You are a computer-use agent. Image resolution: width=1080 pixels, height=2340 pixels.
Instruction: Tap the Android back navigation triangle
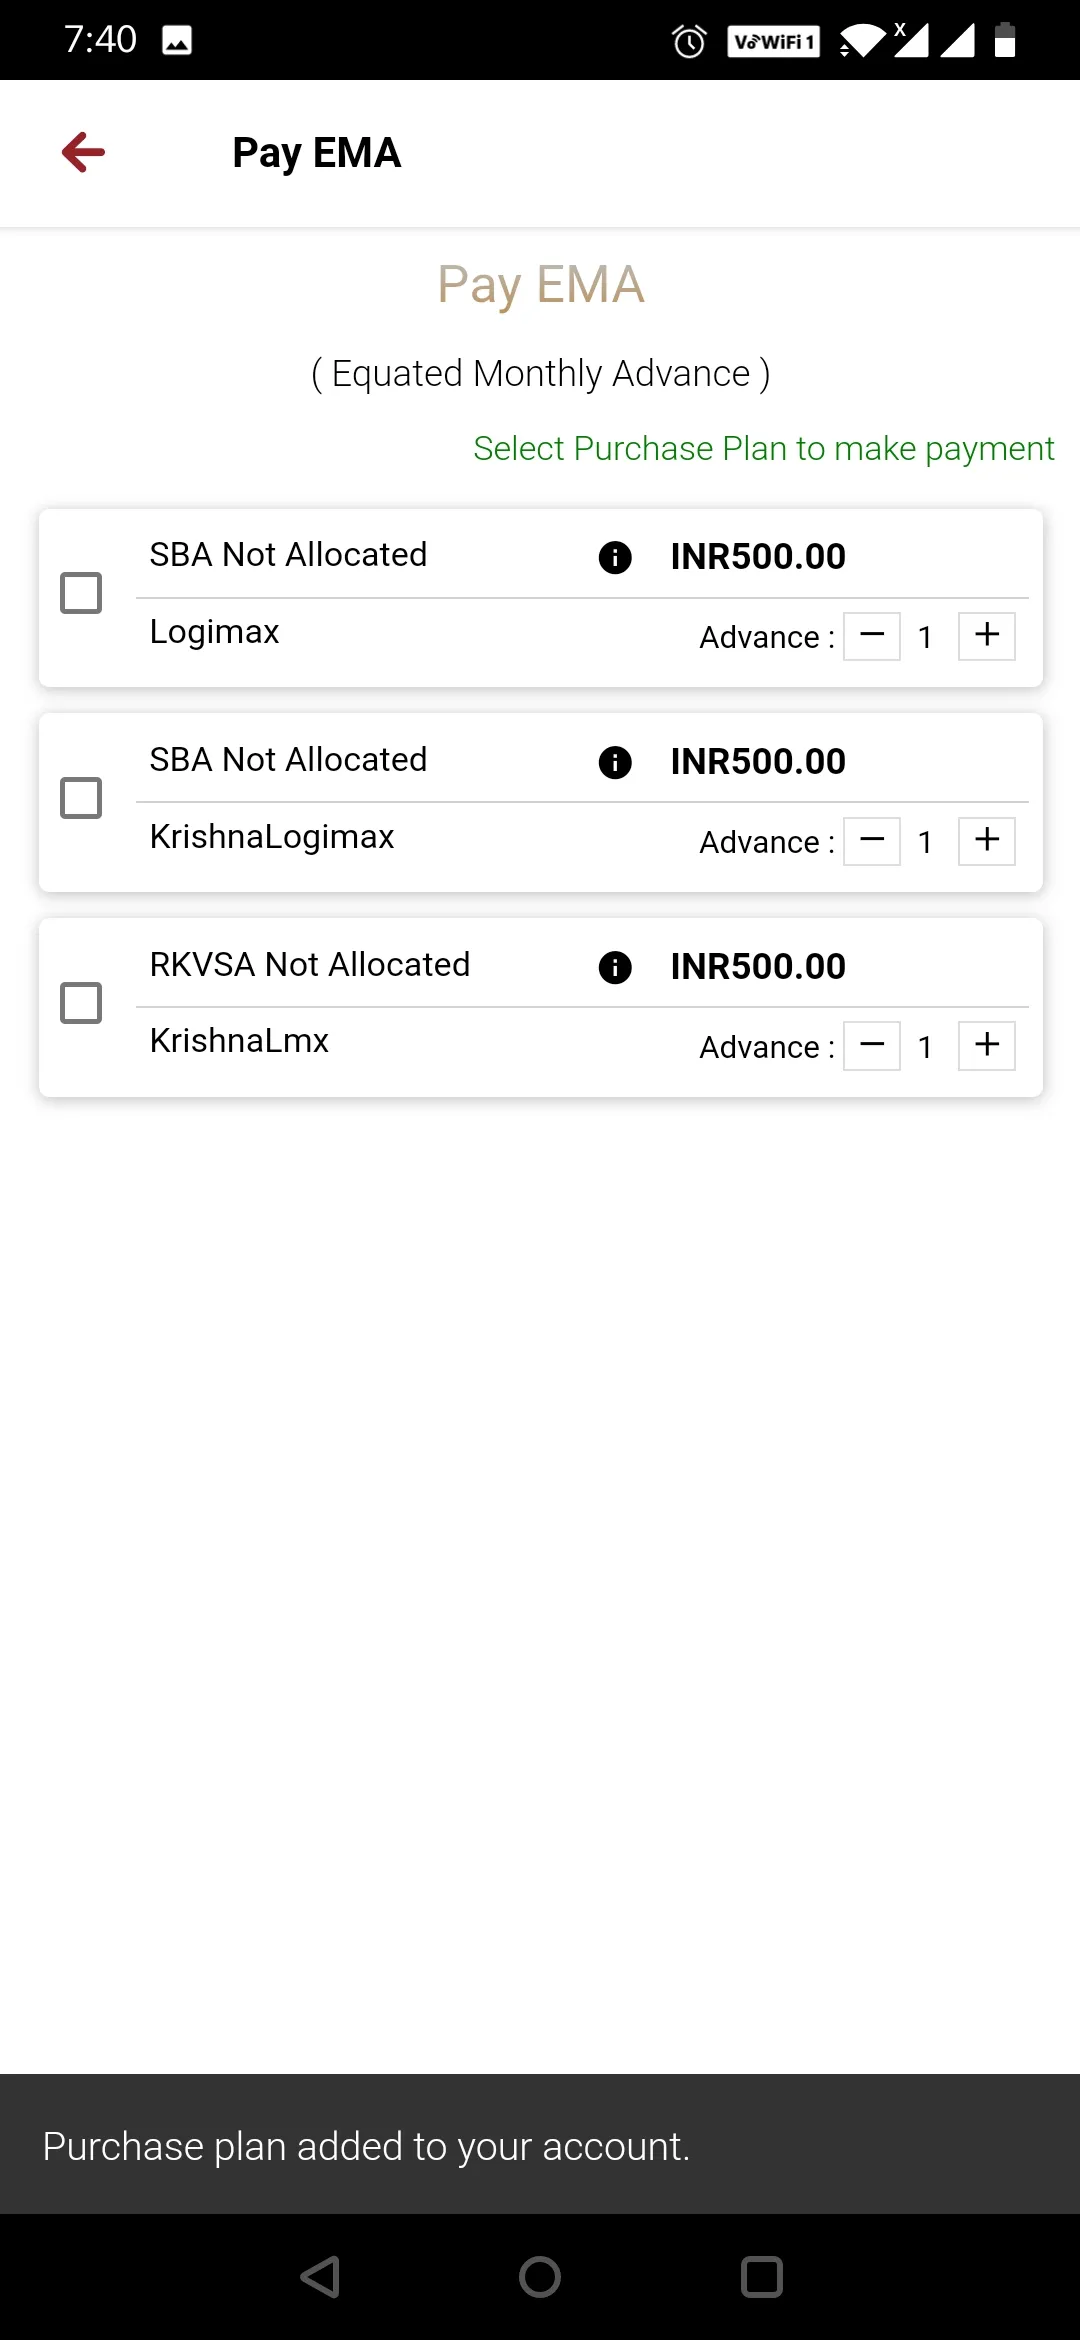321,2277
